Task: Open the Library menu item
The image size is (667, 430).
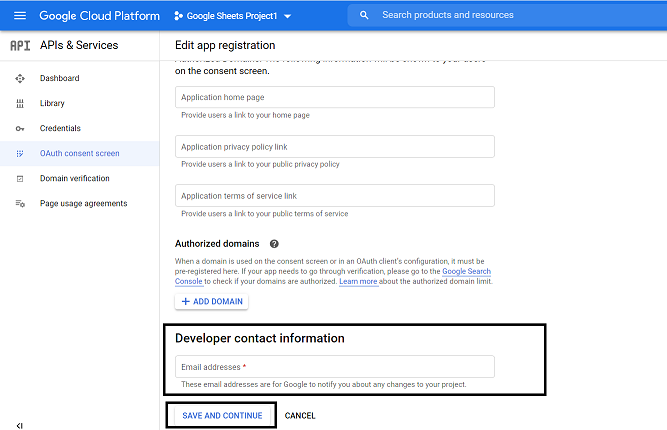Action: tap(53, 103)
